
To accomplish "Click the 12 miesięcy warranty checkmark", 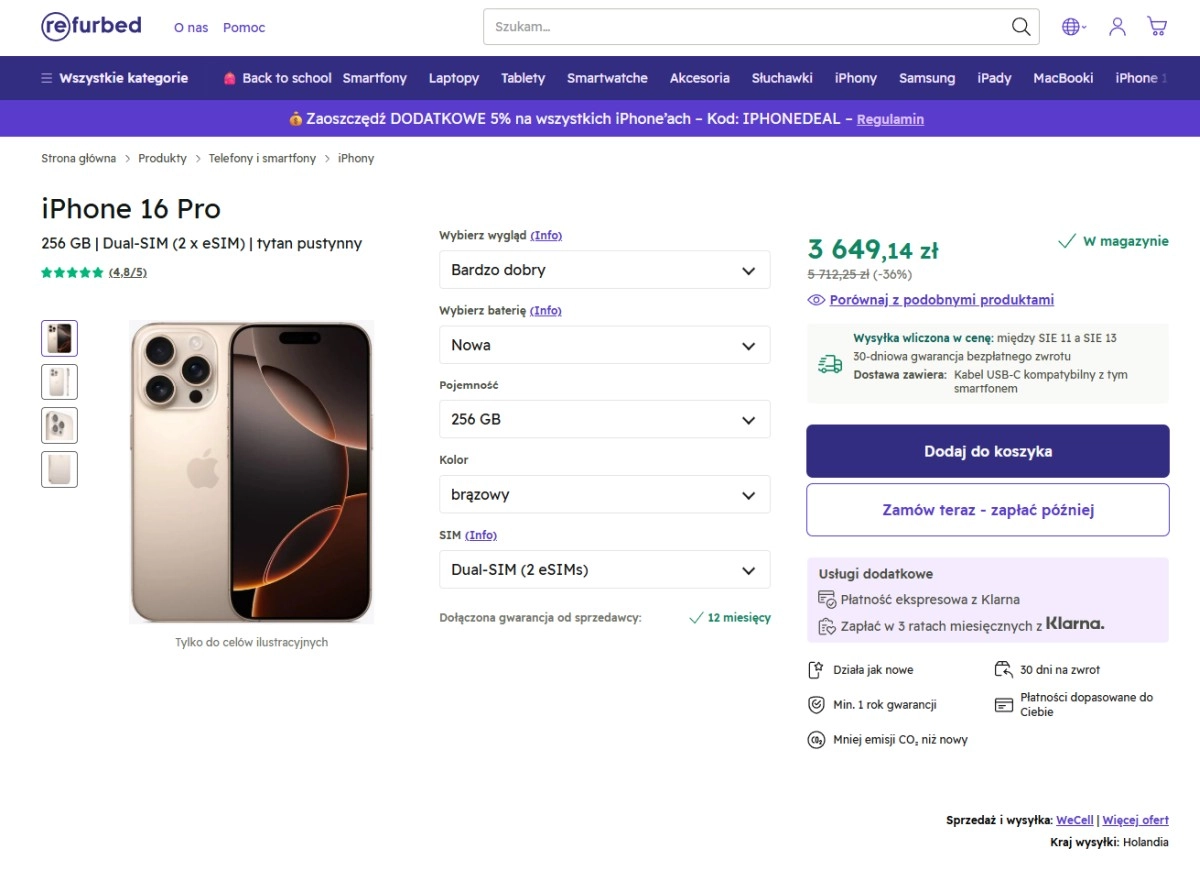I will tap(697, 618).
